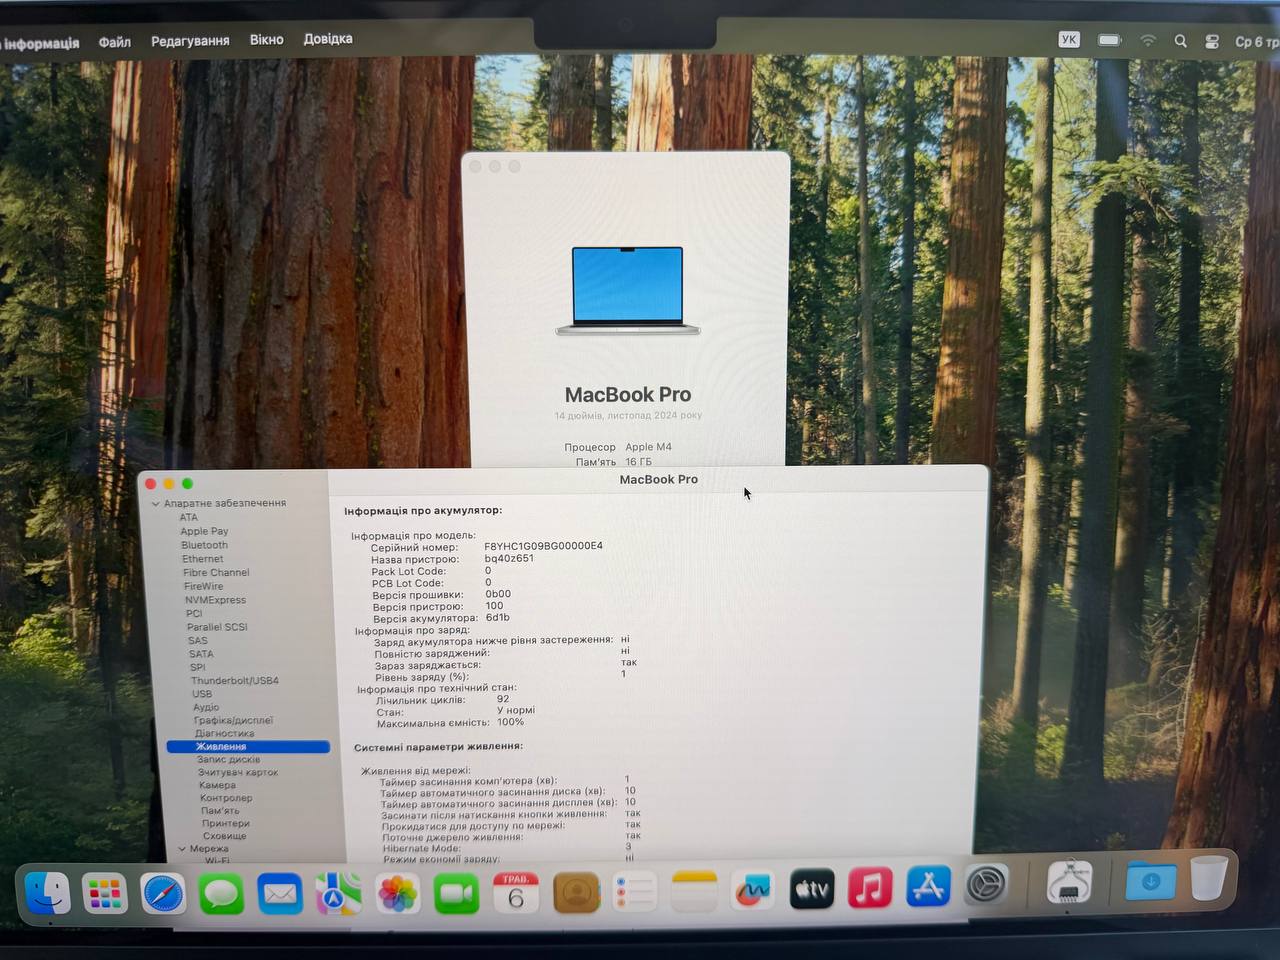The width and height of the screenshot is (1280, 960).
Task: Select SAS in the sidebar
Action: [198, 641]
